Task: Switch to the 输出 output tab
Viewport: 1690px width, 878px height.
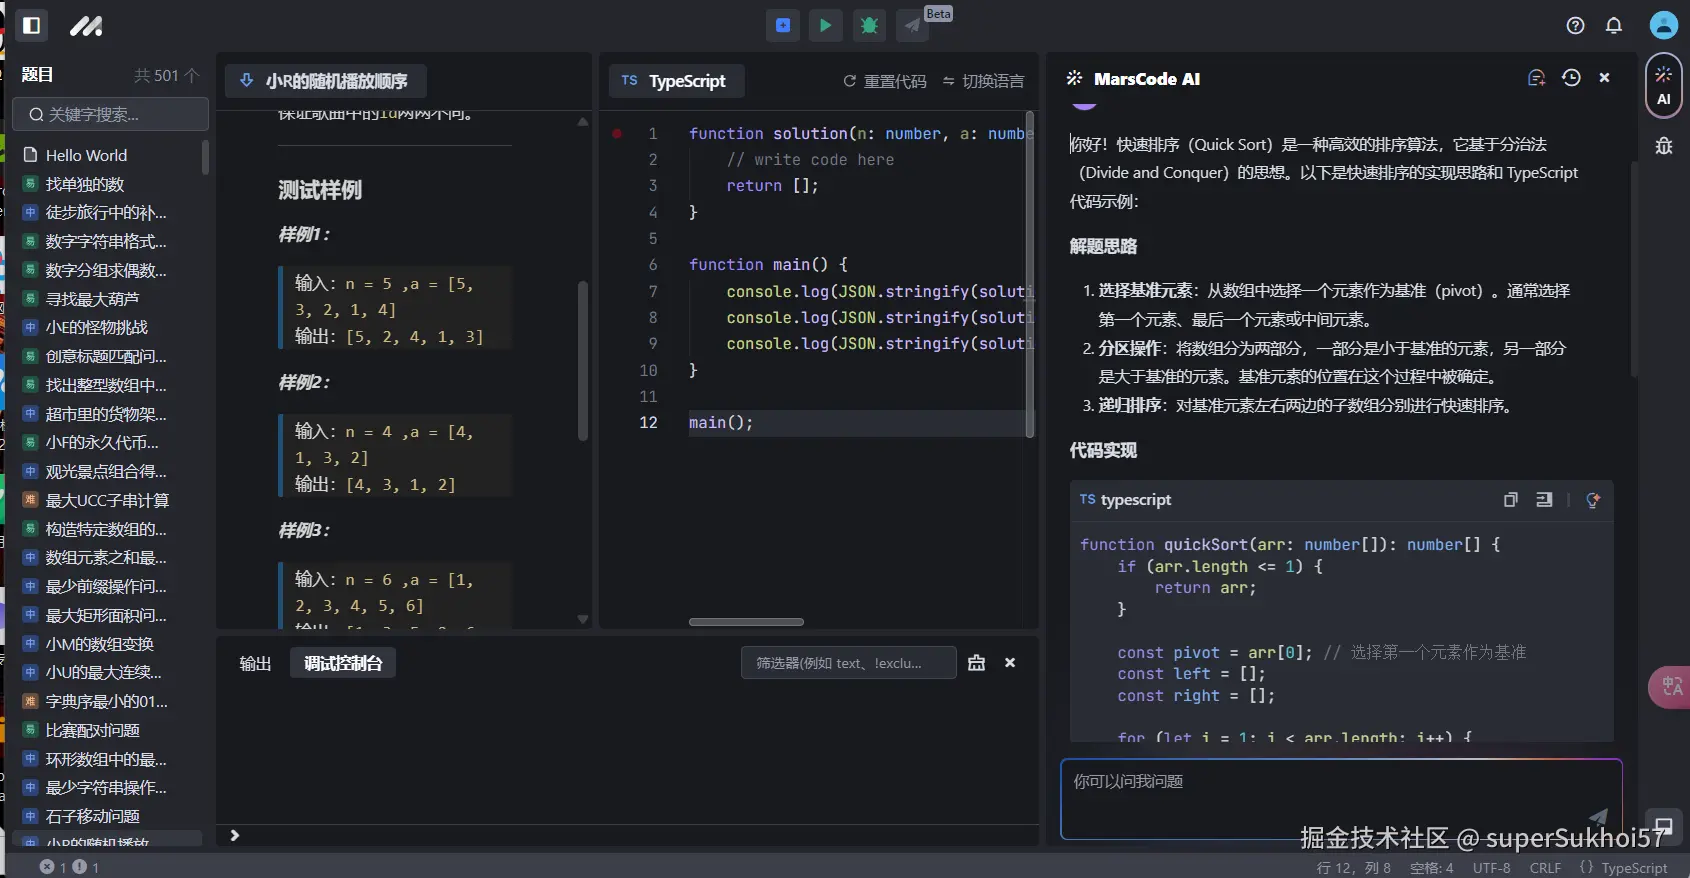Action: (x=255, y=663)
